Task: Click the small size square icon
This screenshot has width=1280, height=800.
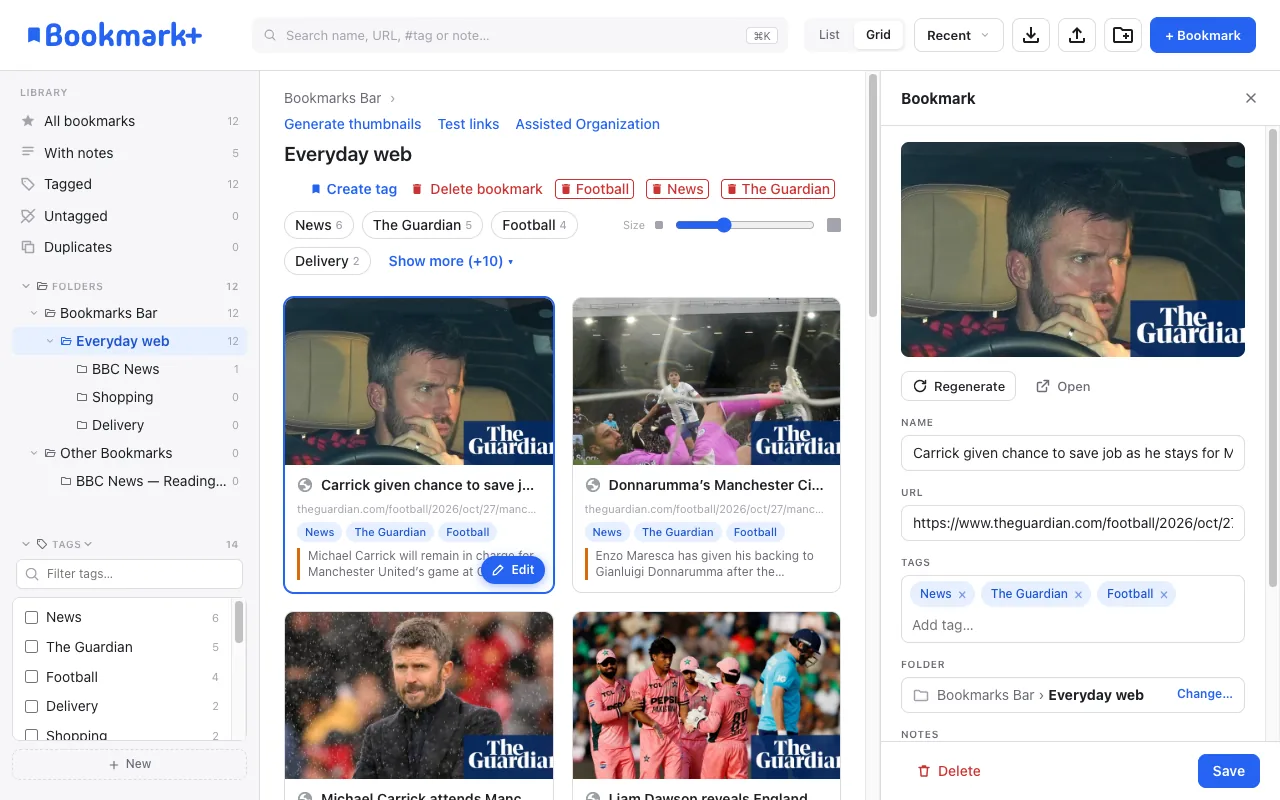Action: (x=658, y=225)
